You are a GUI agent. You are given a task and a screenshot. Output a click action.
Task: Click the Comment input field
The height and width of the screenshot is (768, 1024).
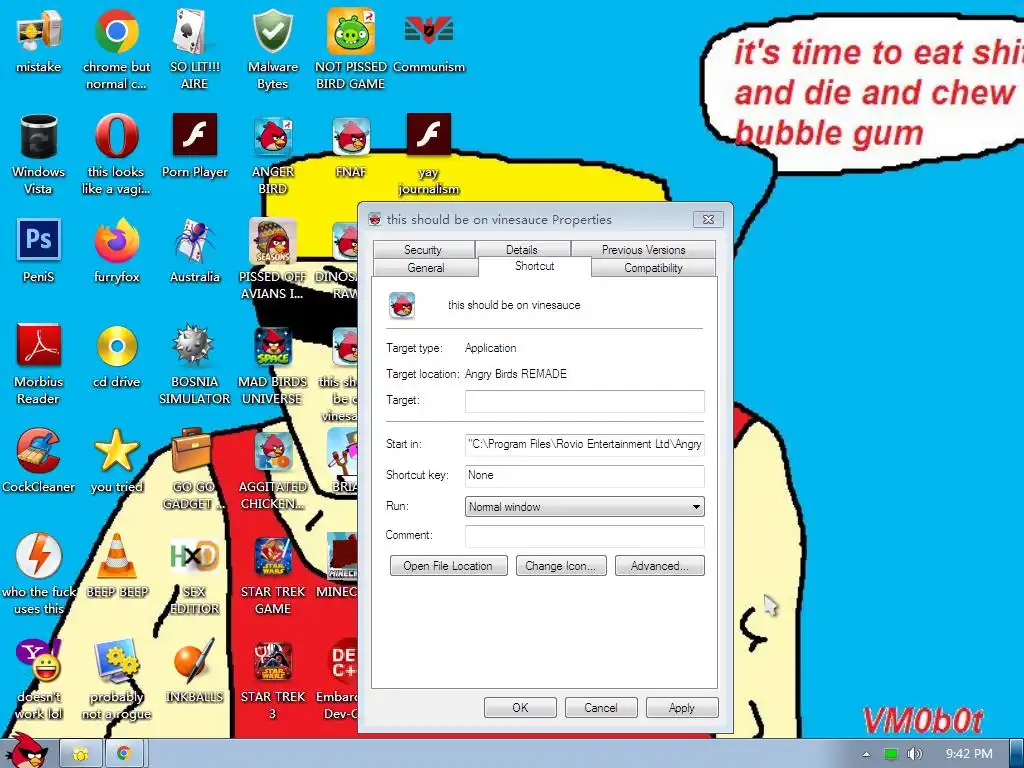[584, 536]
